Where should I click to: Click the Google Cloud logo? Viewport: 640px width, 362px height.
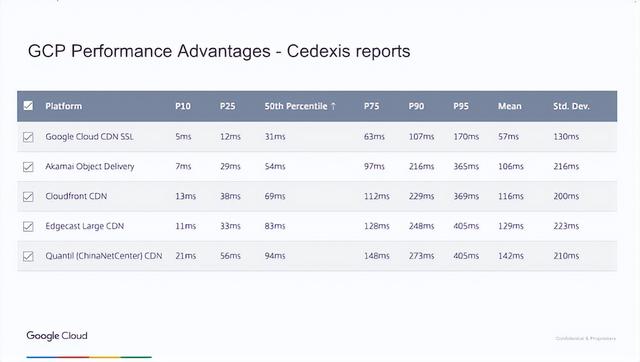coord(57,336)
